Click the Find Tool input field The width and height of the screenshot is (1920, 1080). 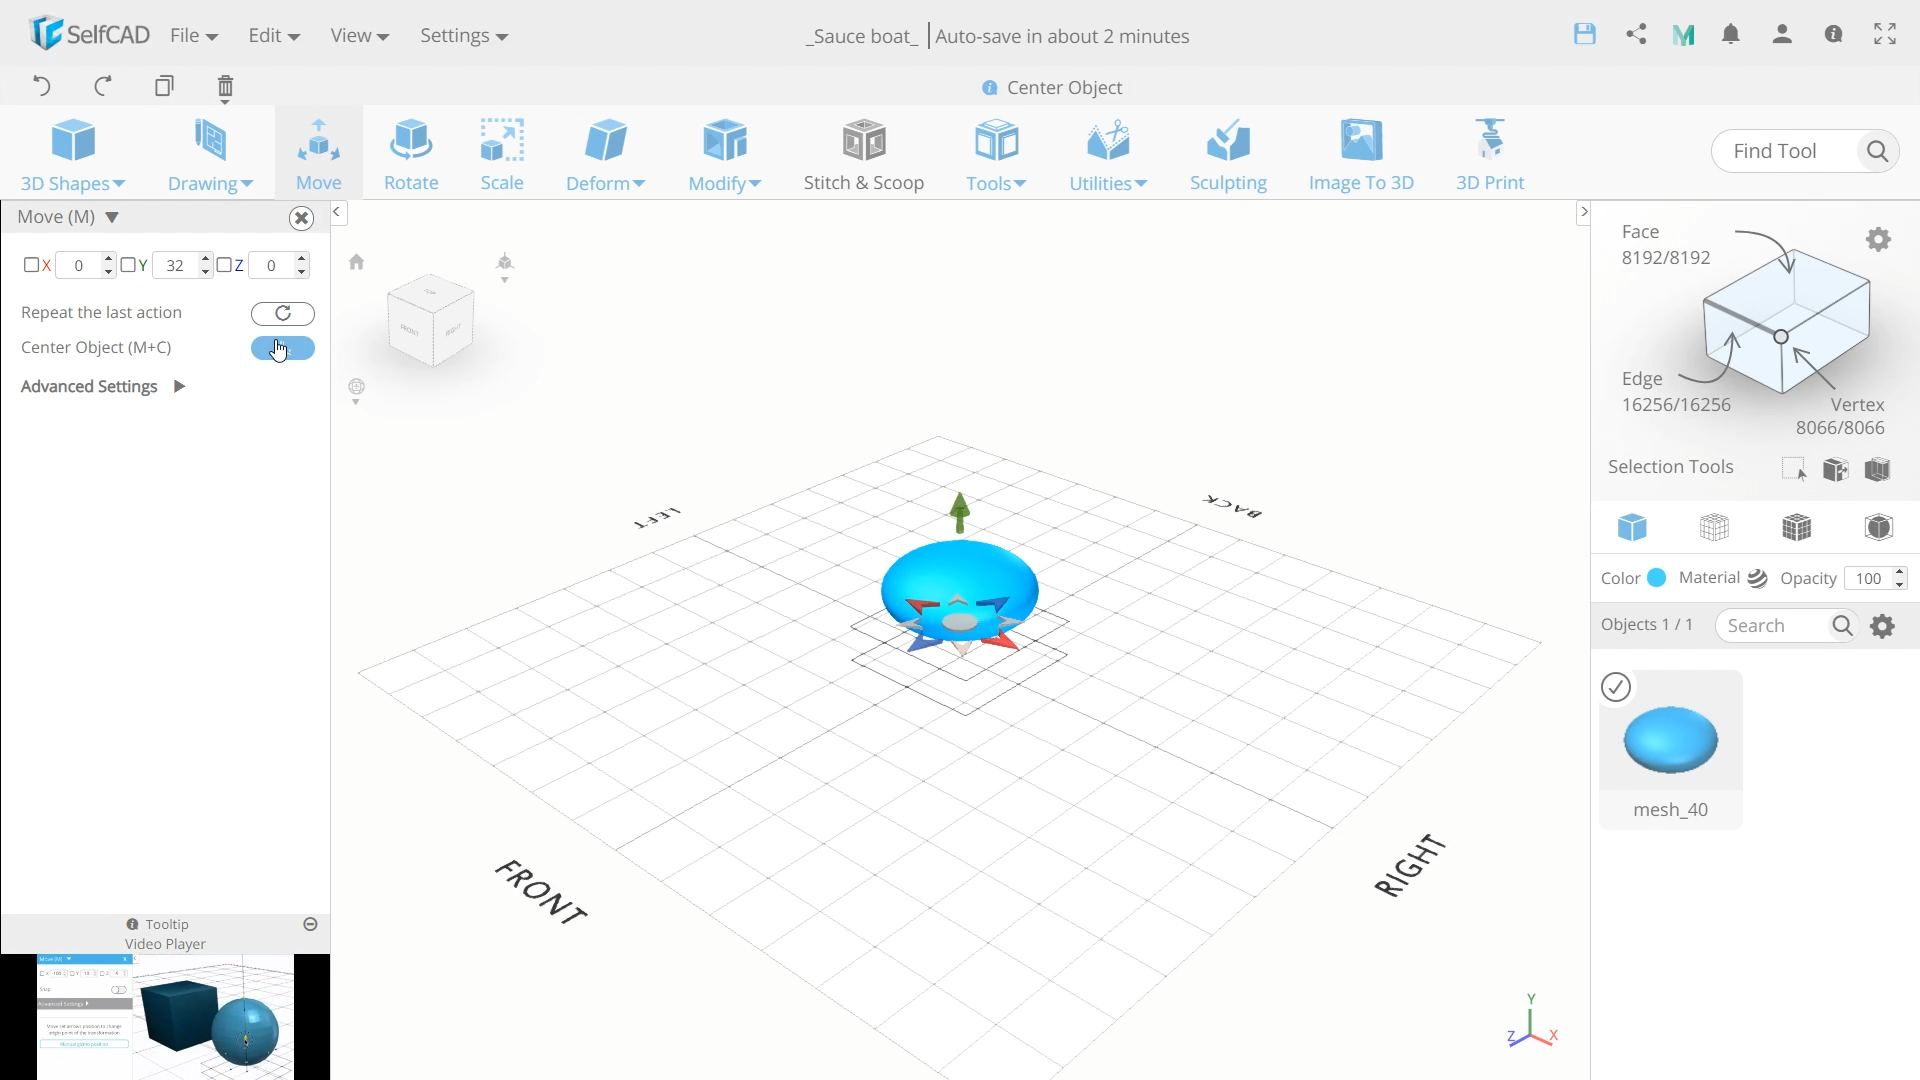1785,151
